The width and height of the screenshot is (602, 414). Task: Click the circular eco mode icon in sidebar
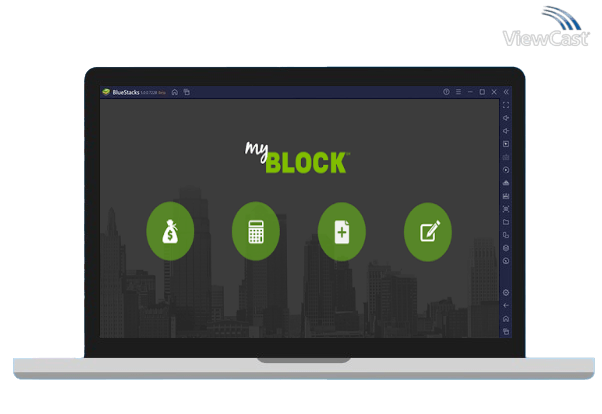coord(506,261)
